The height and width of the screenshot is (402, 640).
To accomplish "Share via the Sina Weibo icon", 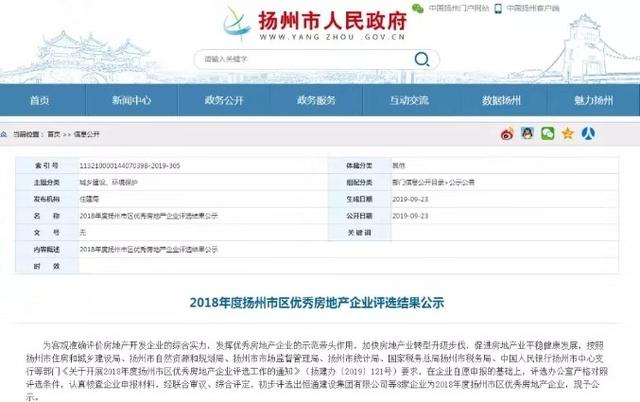I will [507, 134].
